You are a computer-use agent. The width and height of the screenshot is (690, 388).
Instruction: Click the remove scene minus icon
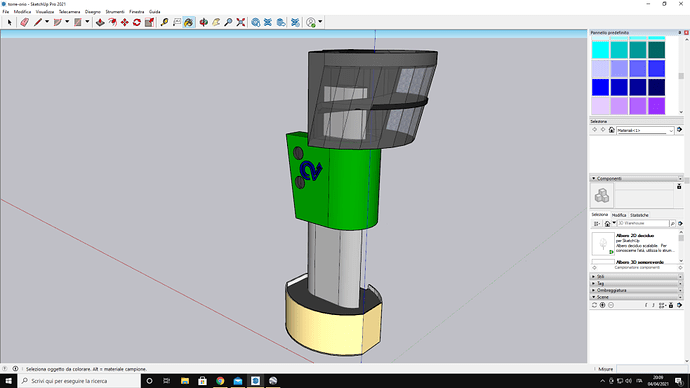click(611, 305)
